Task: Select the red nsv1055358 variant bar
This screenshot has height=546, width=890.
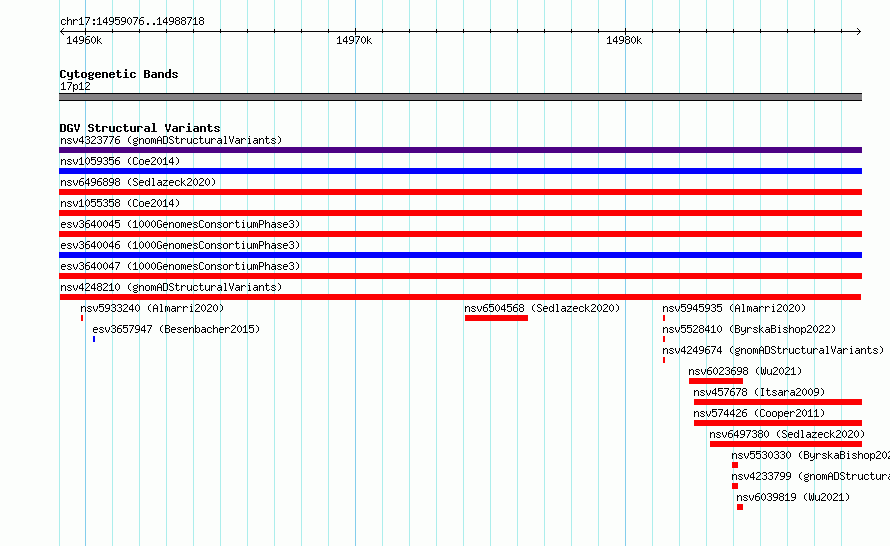Action: [x=460, y=213]
